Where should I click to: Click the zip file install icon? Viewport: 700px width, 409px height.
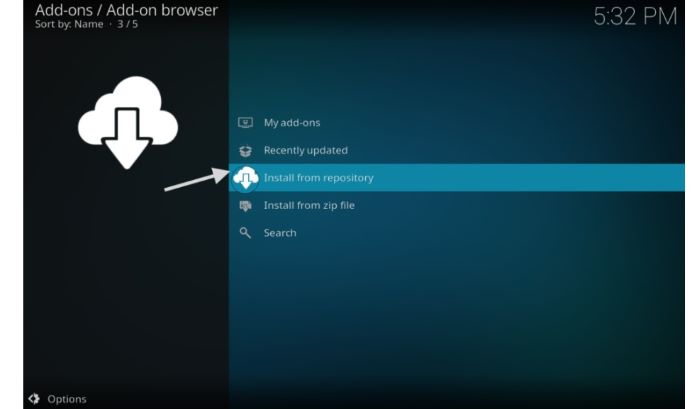coord(245,206)
